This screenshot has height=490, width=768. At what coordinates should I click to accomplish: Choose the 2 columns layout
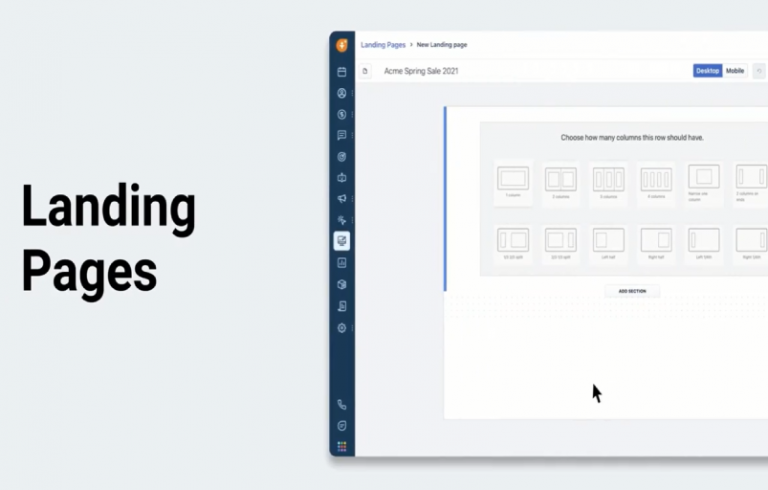pyautogui.click(x=561, y=179)
